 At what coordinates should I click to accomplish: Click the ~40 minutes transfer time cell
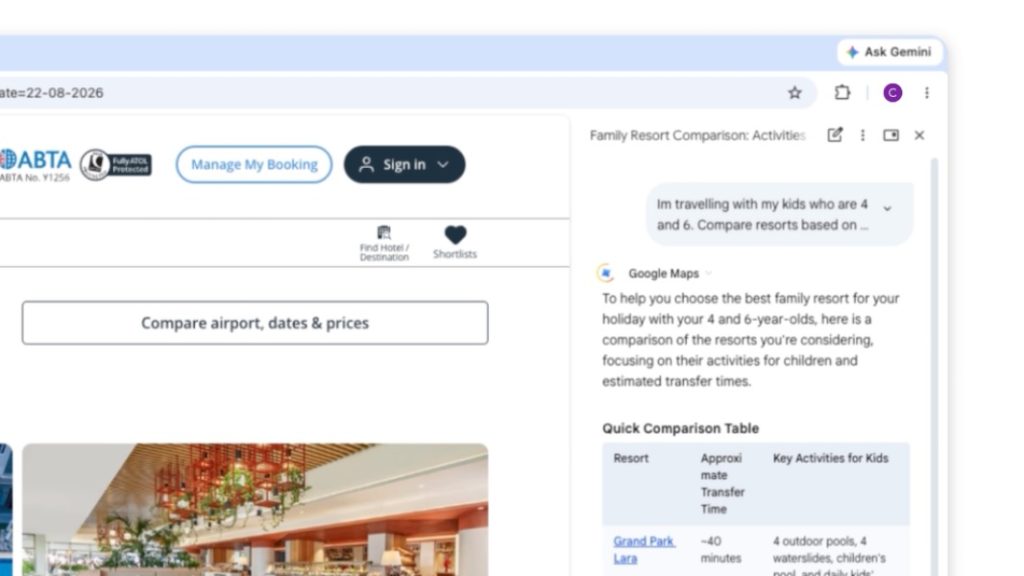pyautogui.click(x=720, y=550)
